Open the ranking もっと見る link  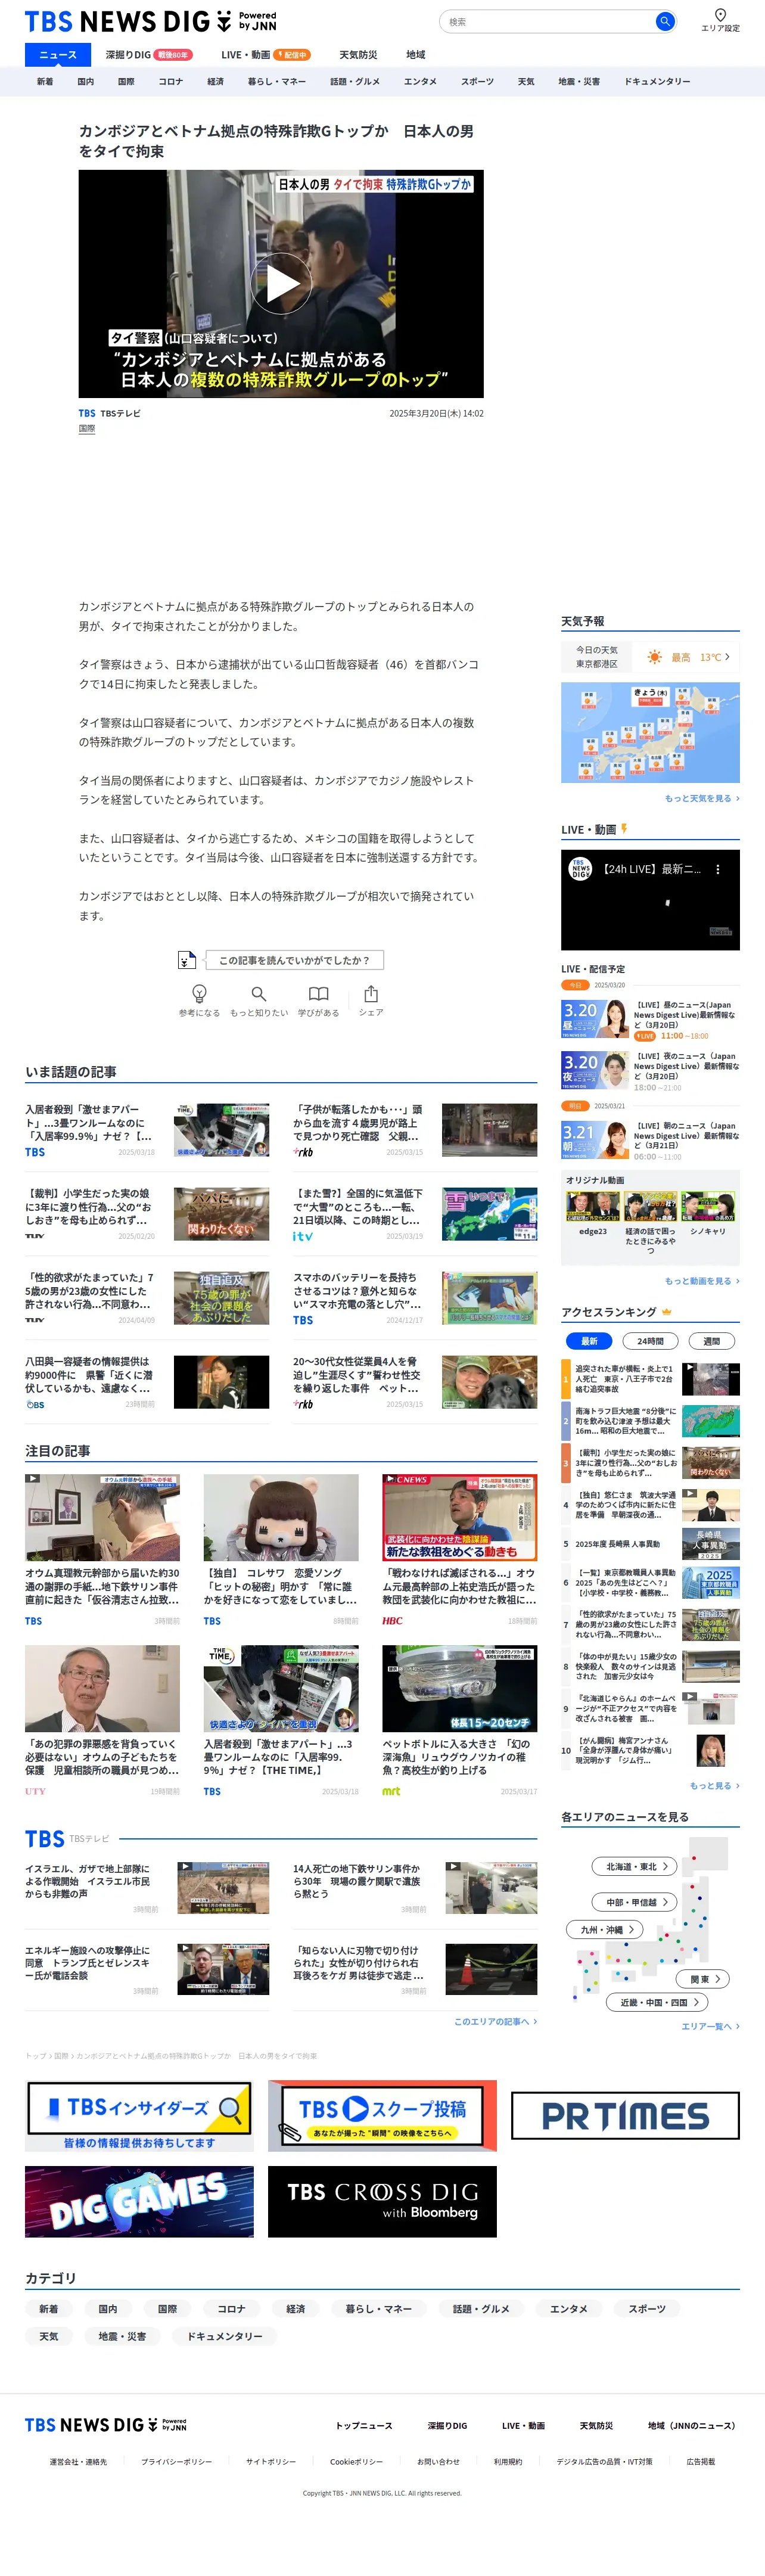(714, 1786)
